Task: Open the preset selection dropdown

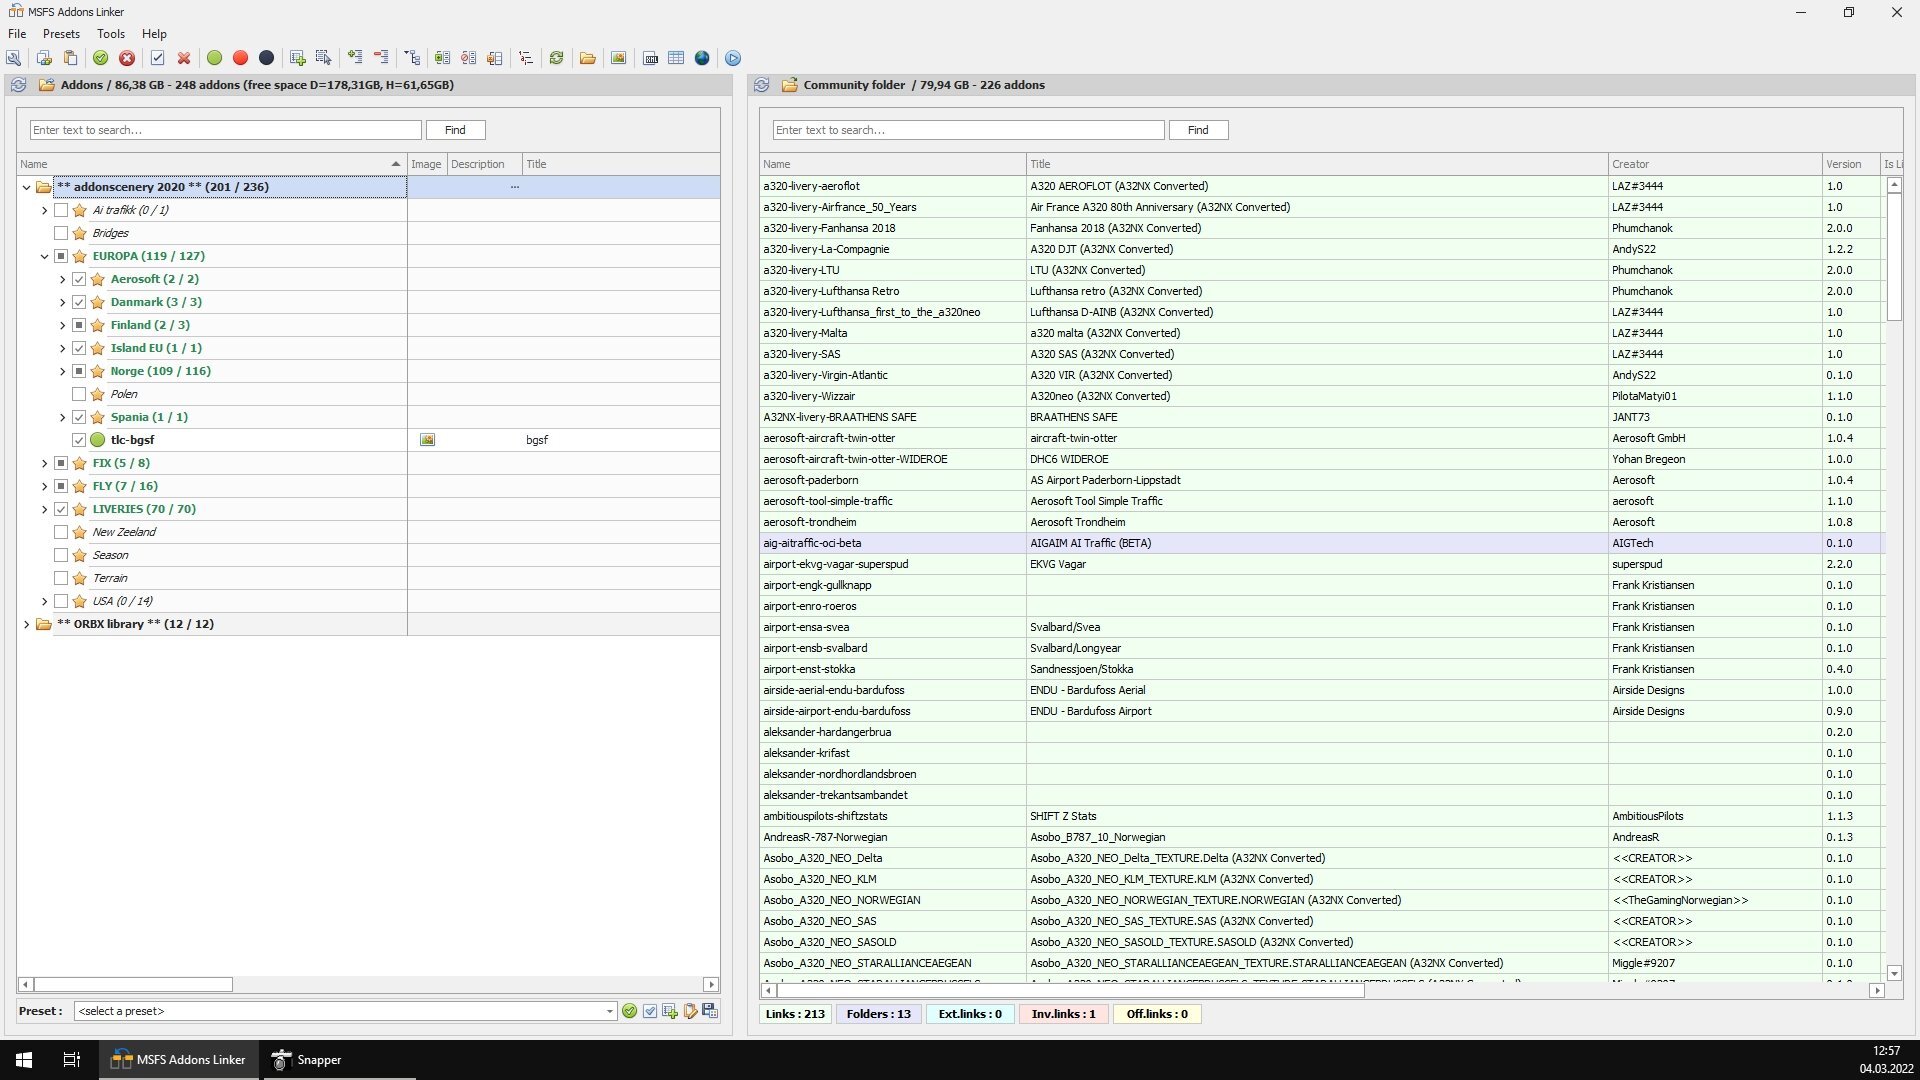Action: 609,1011
